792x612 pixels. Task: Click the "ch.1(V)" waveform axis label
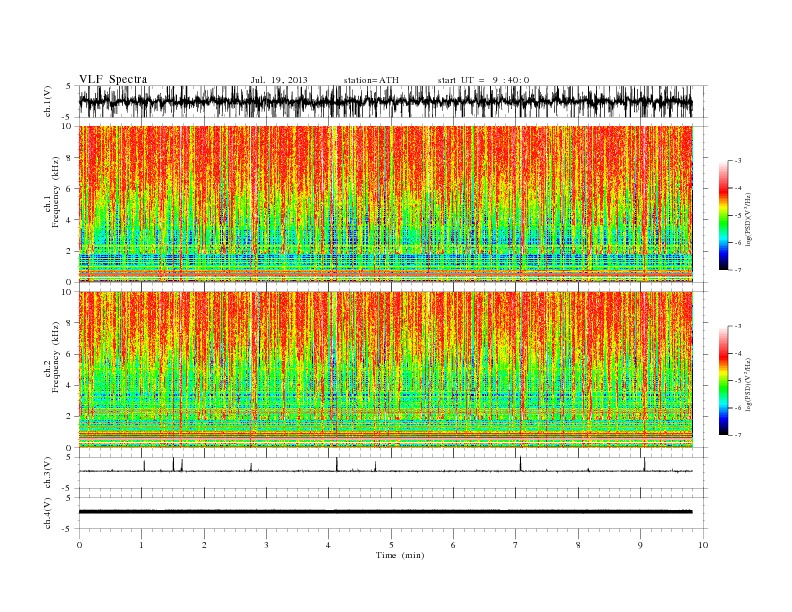[47, 101]
